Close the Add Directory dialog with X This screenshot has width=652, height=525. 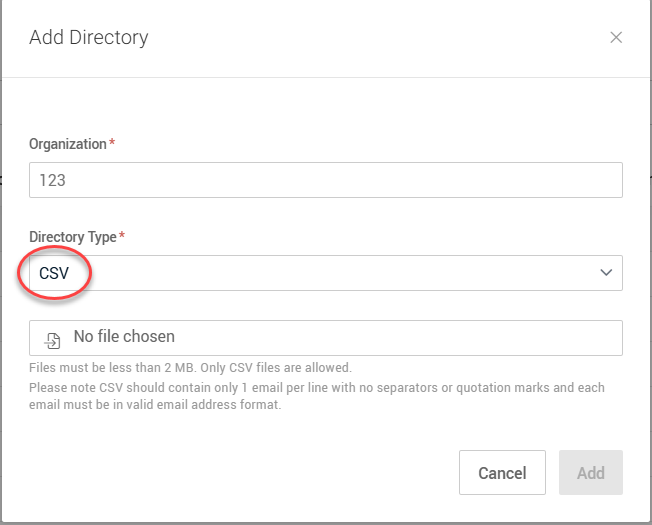click(x=616, y=38)
